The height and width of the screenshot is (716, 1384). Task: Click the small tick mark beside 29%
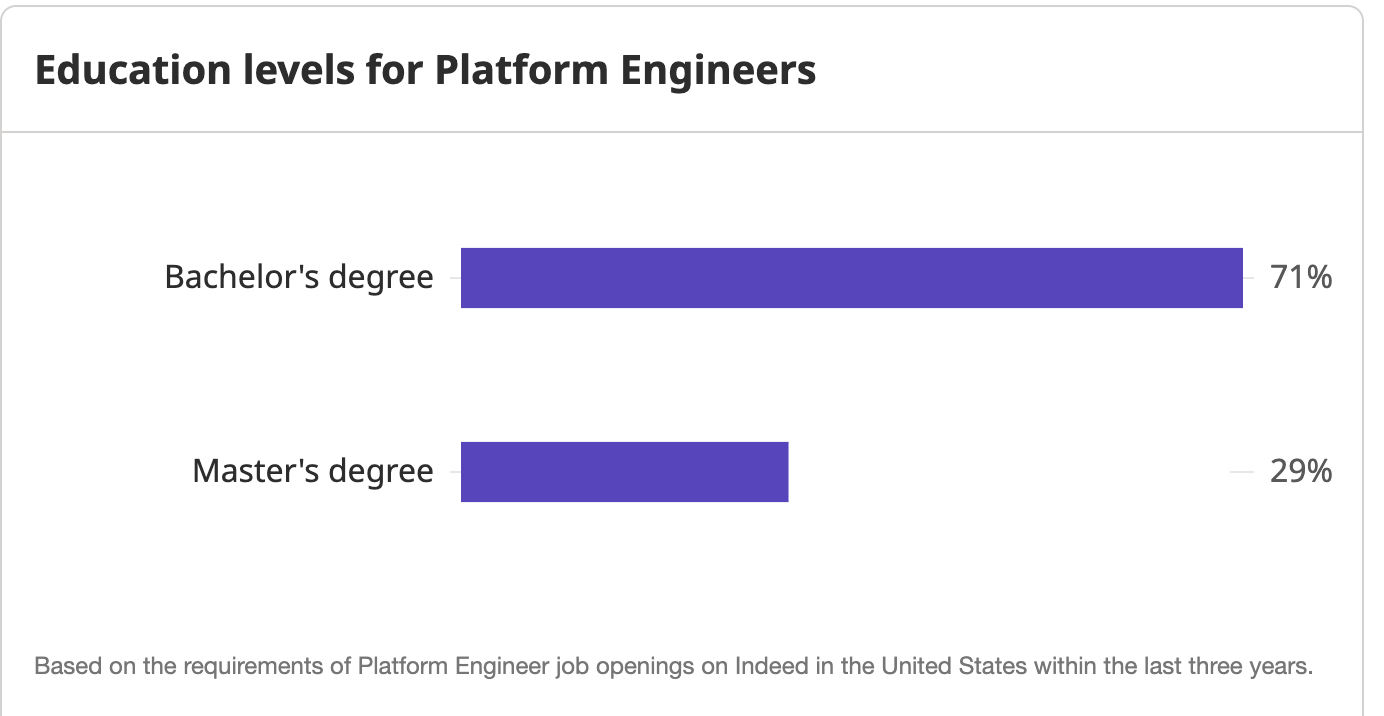(x=1241, y=472)
